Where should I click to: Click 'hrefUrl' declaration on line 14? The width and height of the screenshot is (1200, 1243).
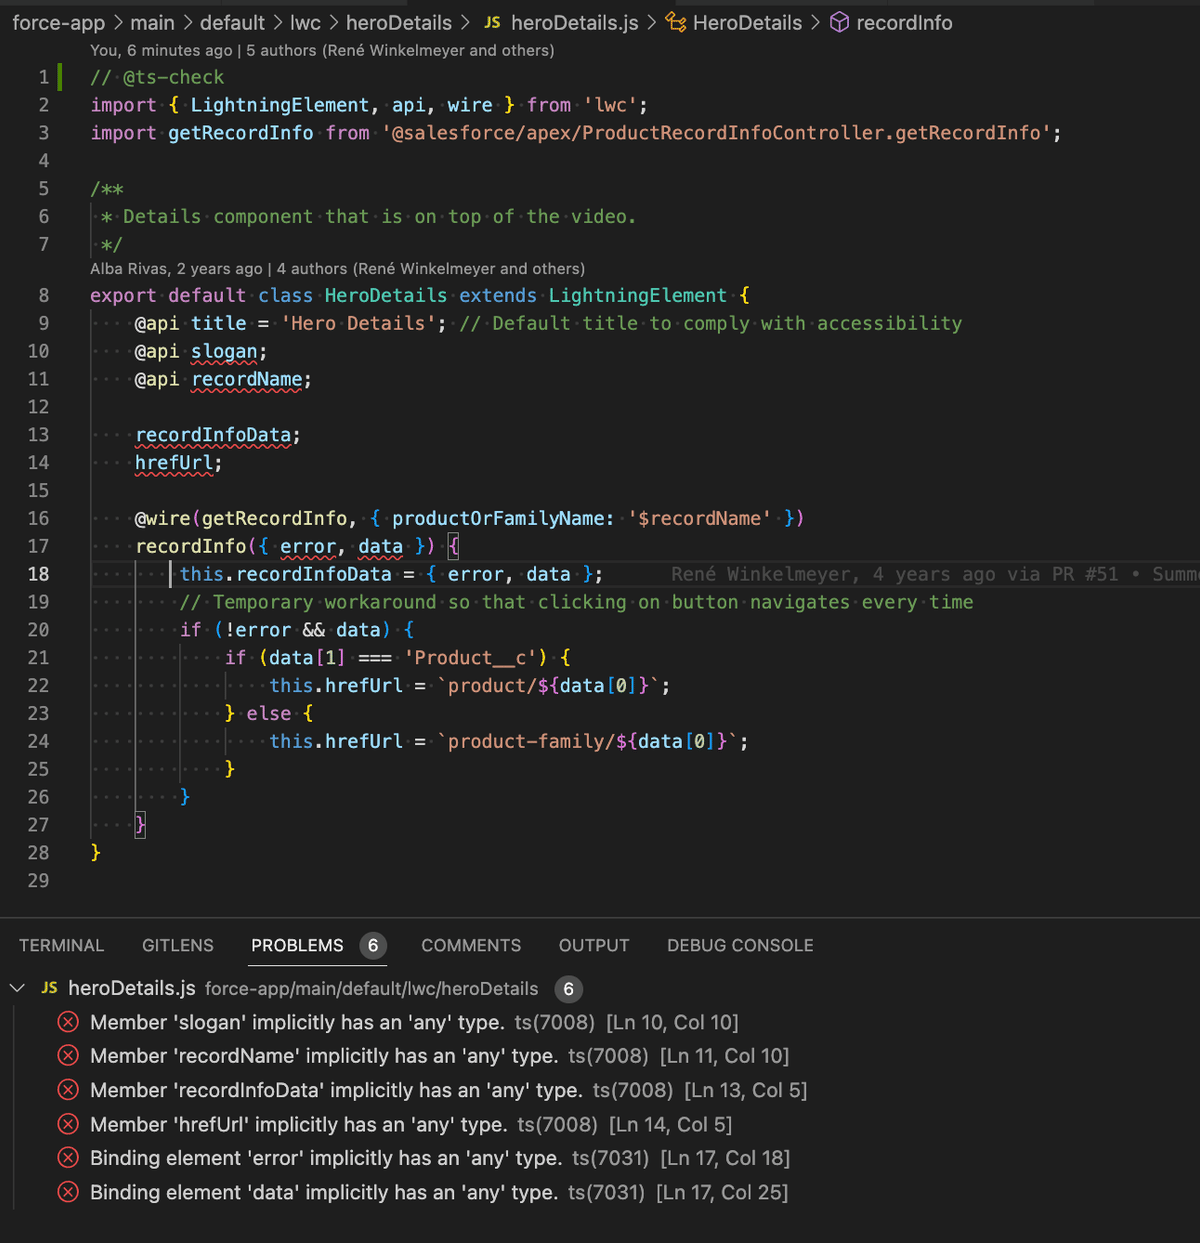(174, 463)
